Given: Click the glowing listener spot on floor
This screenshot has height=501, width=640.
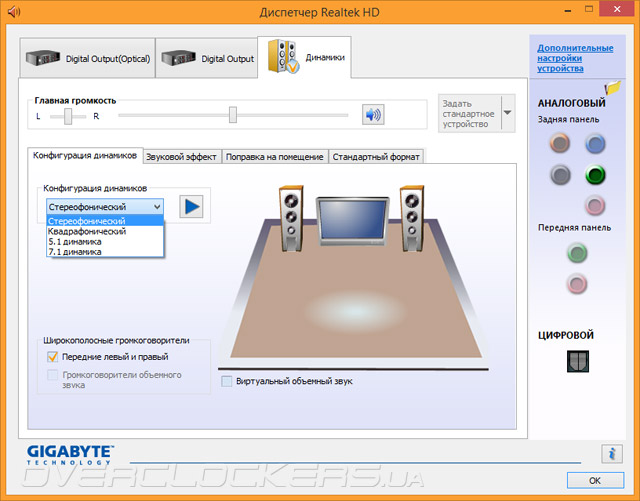Looking at the screenshot, I should click(x=355, y=312).
